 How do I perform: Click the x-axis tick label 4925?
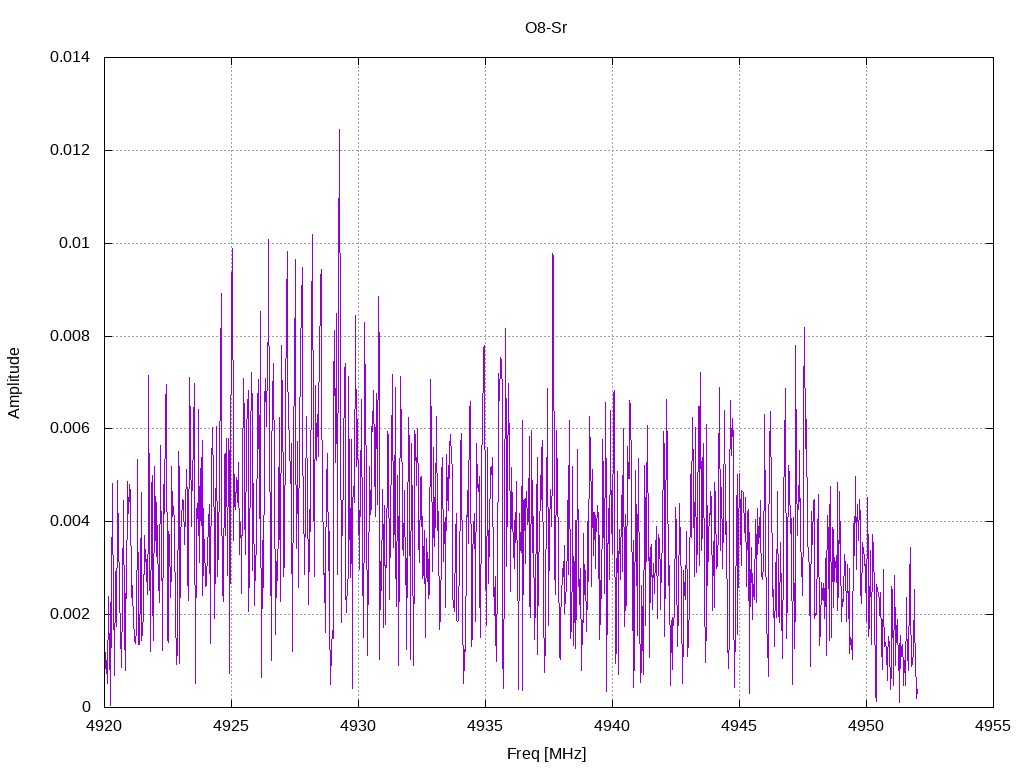click(231, 726)
